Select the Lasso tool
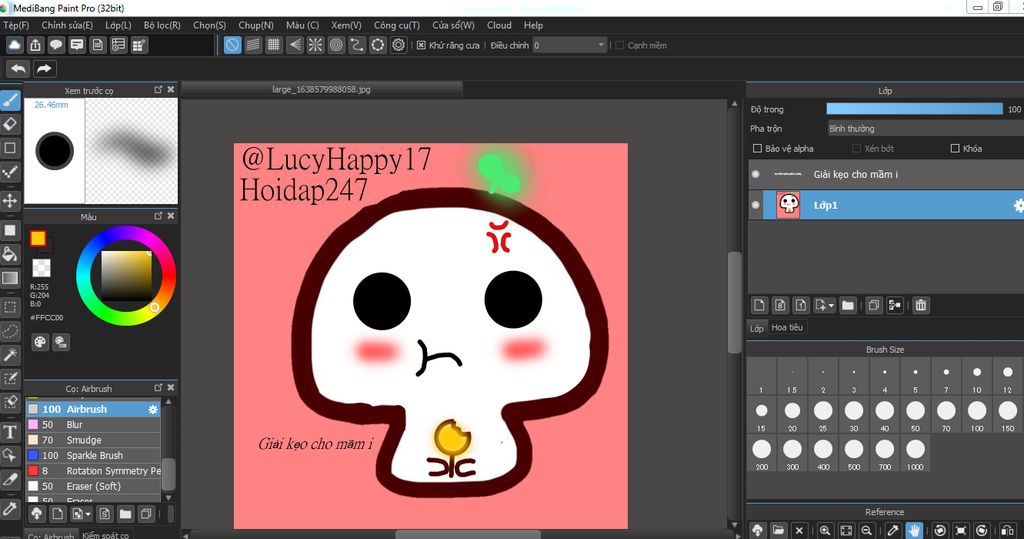The width and height of the screenshot is (1024, 539). pyautogui.click(x=10, y=331)
